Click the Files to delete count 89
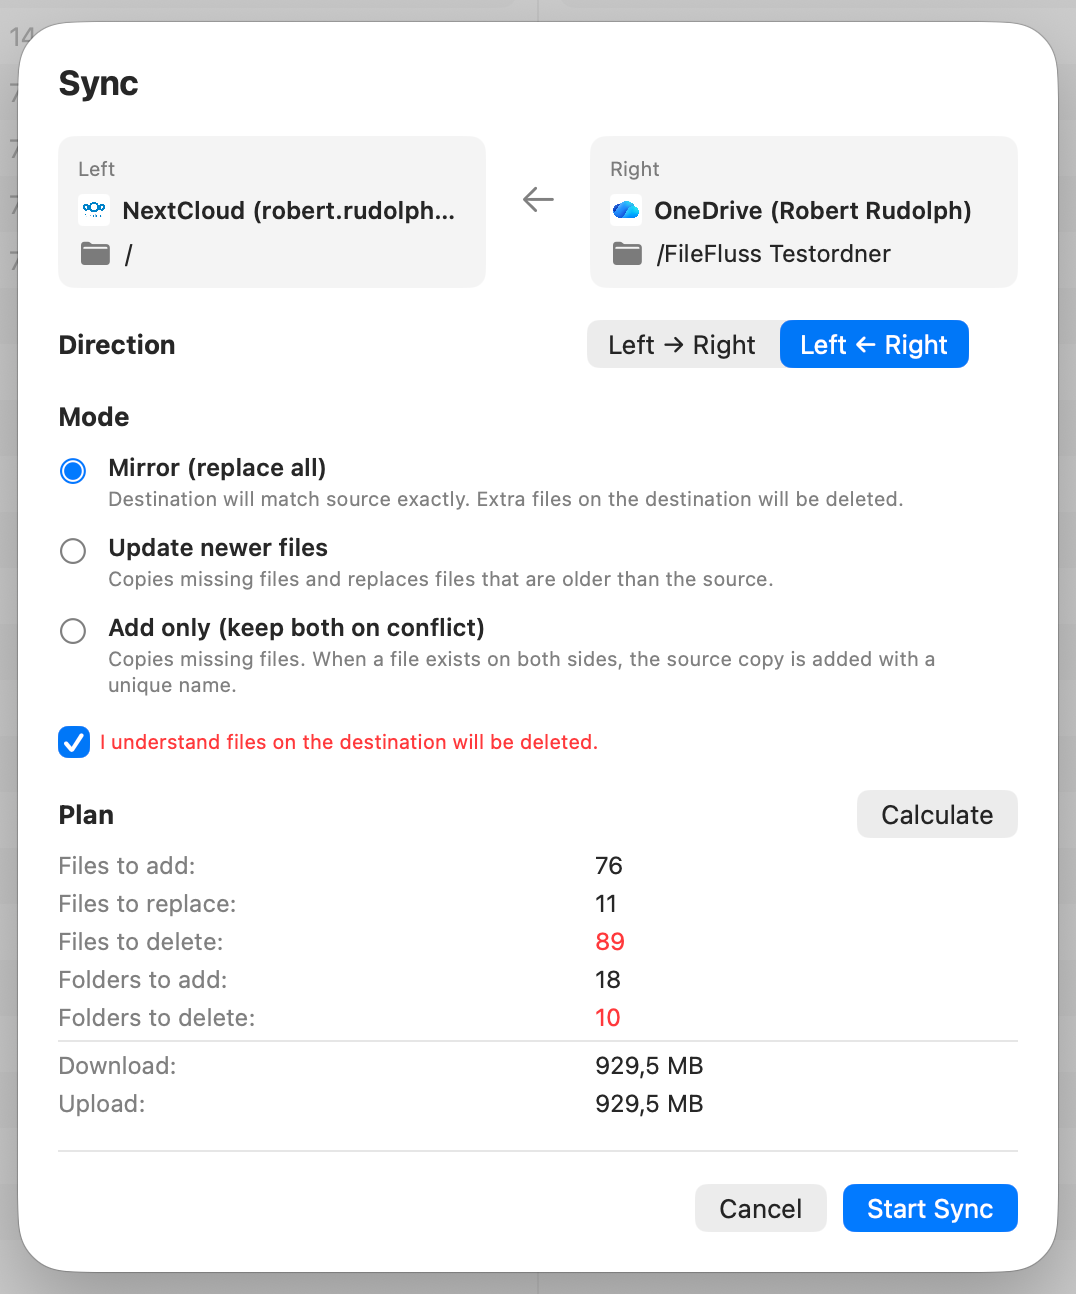 610,941
